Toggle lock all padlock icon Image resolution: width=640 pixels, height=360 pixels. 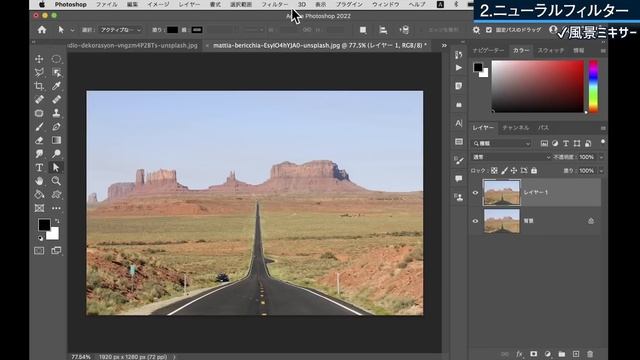(534, 171)
